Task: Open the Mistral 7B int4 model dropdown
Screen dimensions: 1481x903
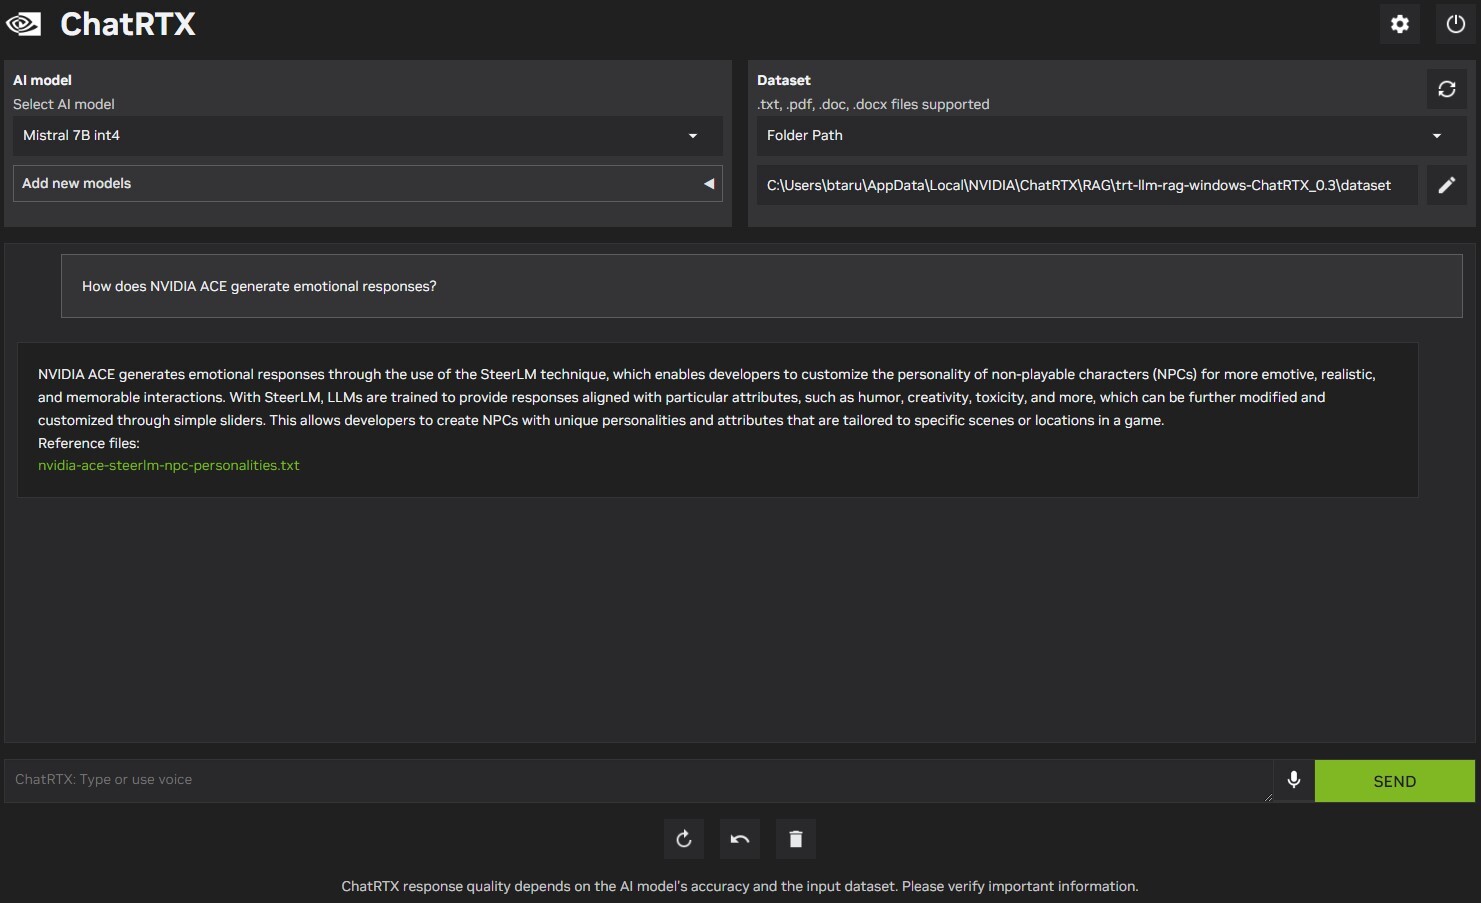Action: 367,136
